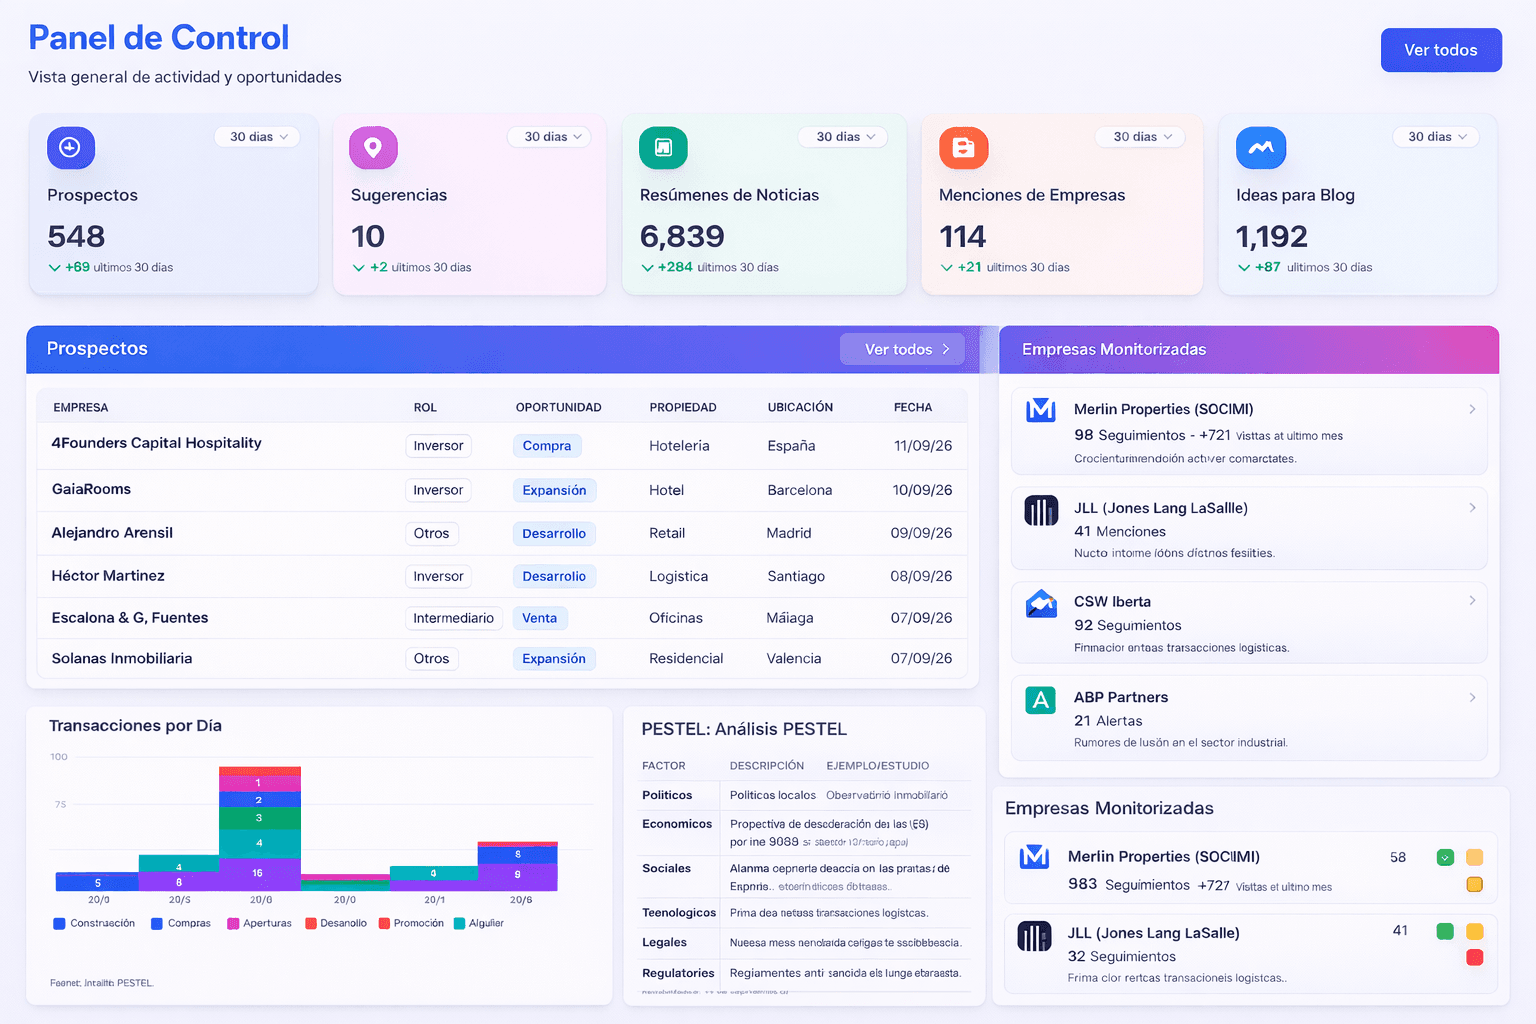The image size is (1536, 1024).
Task: Click the EMPRESA column header
Action: tap(81, 407)
